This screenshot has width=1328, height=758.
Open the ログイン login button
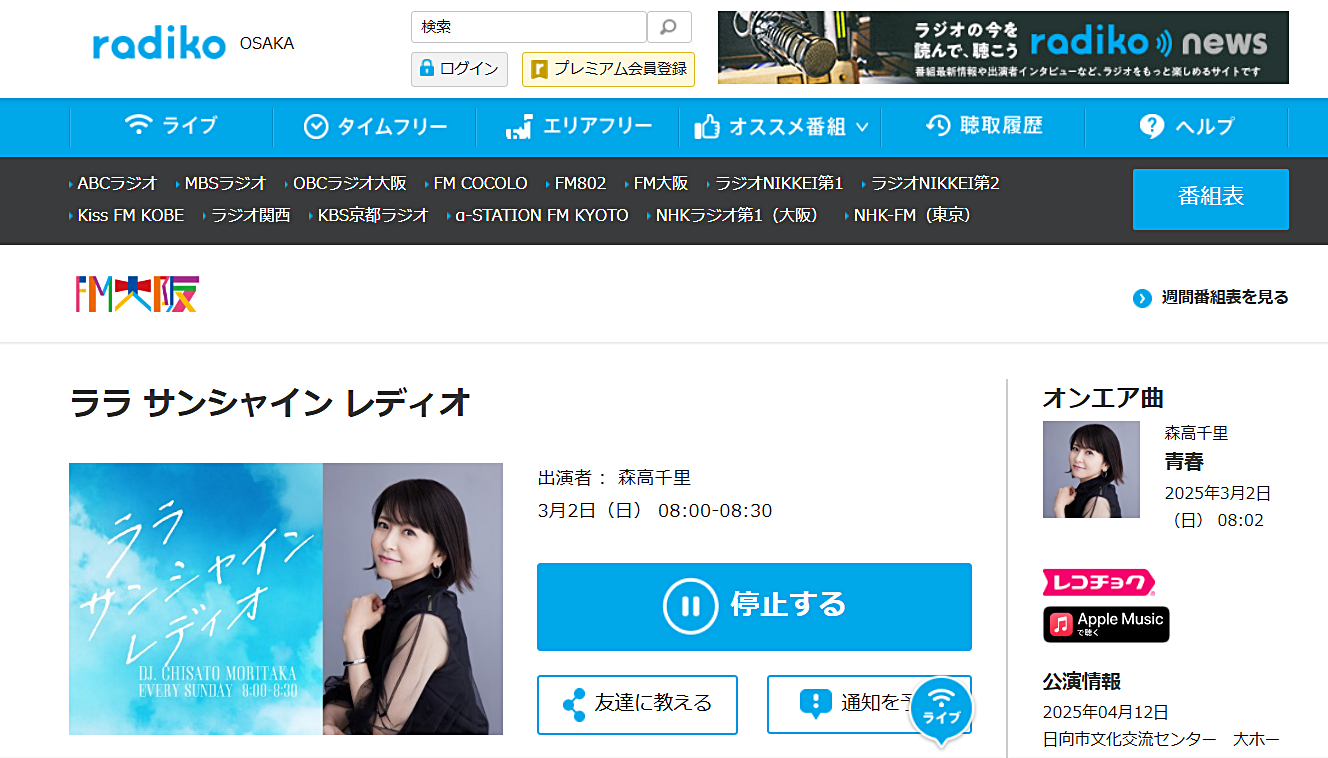pos(459,69)
